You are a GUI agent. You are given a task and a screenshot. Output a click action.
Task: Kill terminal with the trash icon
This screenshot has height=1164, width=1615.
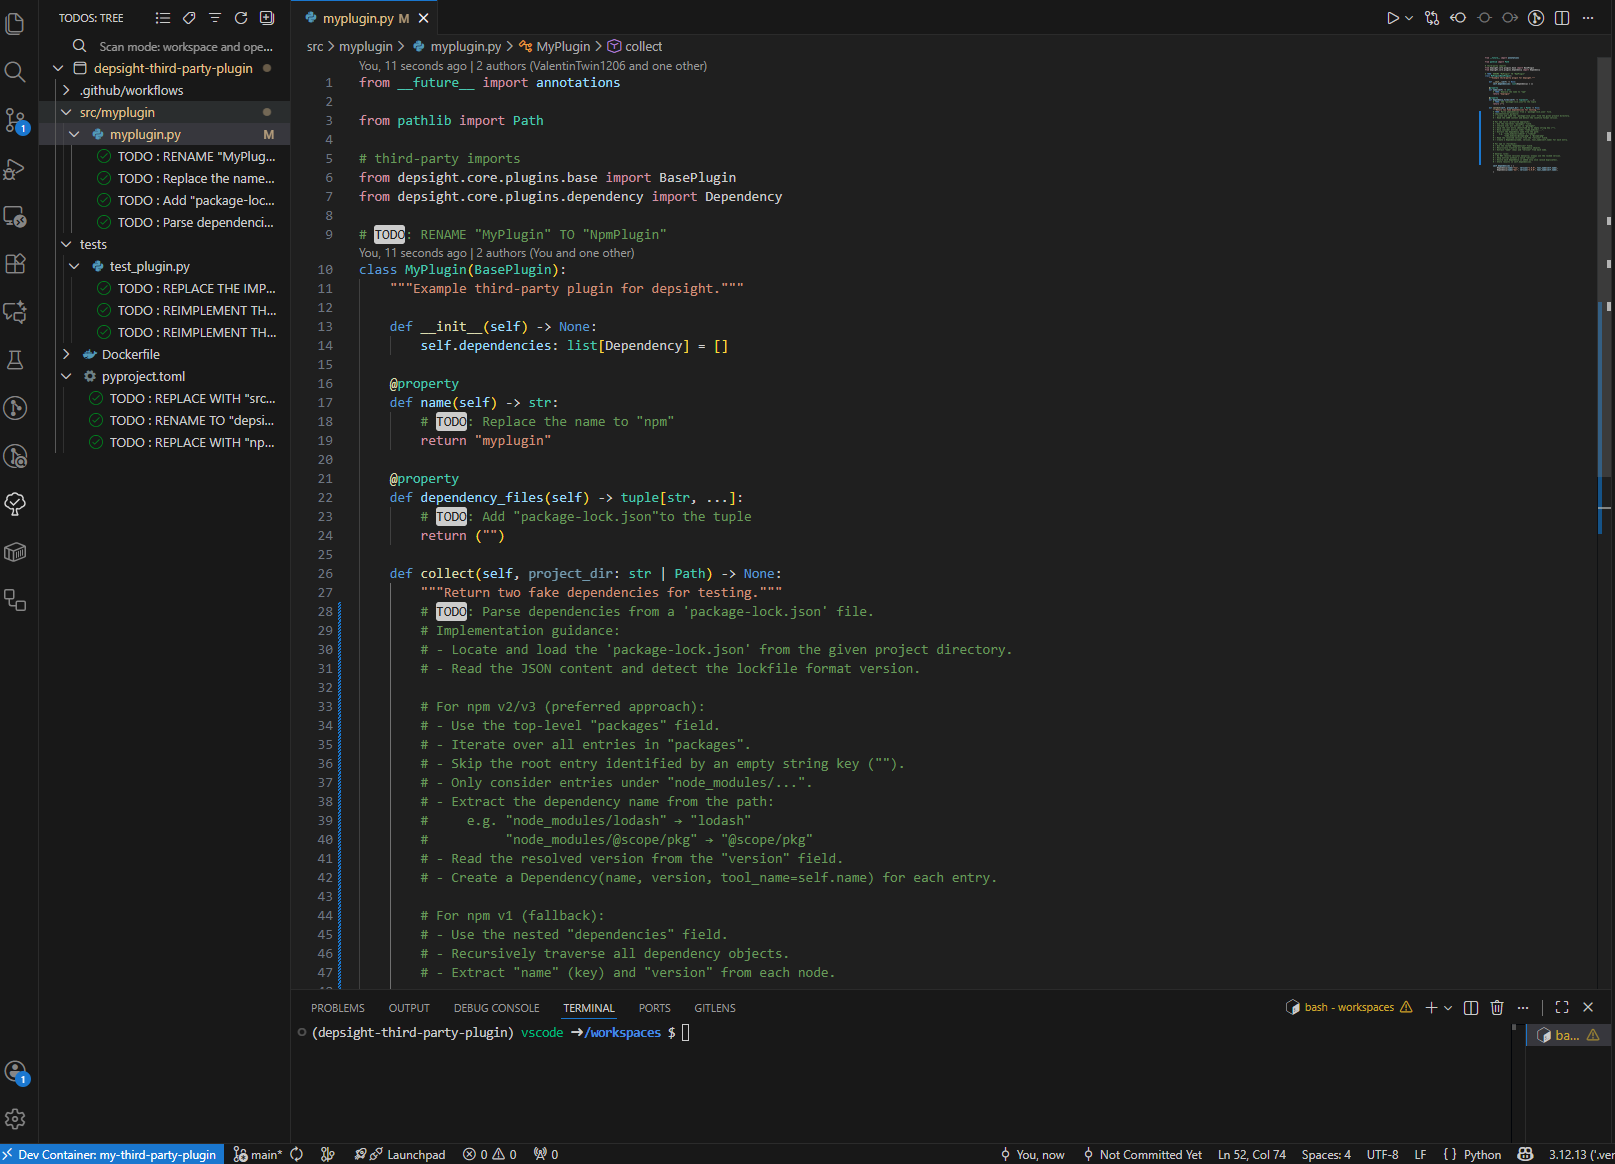point(1497,1008)
